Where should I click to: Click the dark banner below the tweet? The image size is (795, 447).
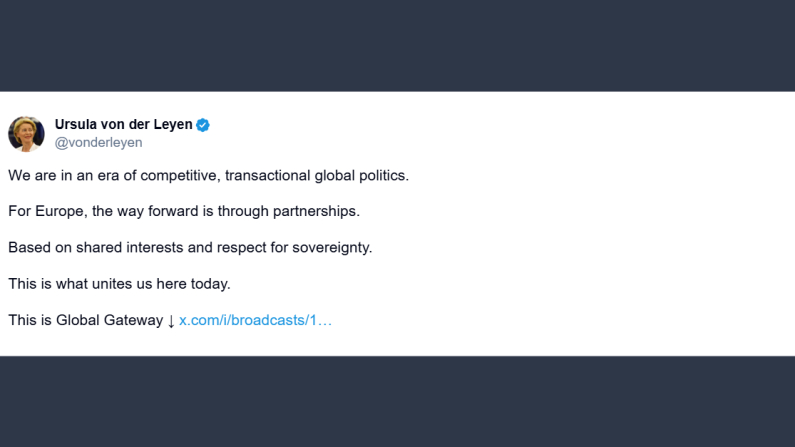click(397, 401)
